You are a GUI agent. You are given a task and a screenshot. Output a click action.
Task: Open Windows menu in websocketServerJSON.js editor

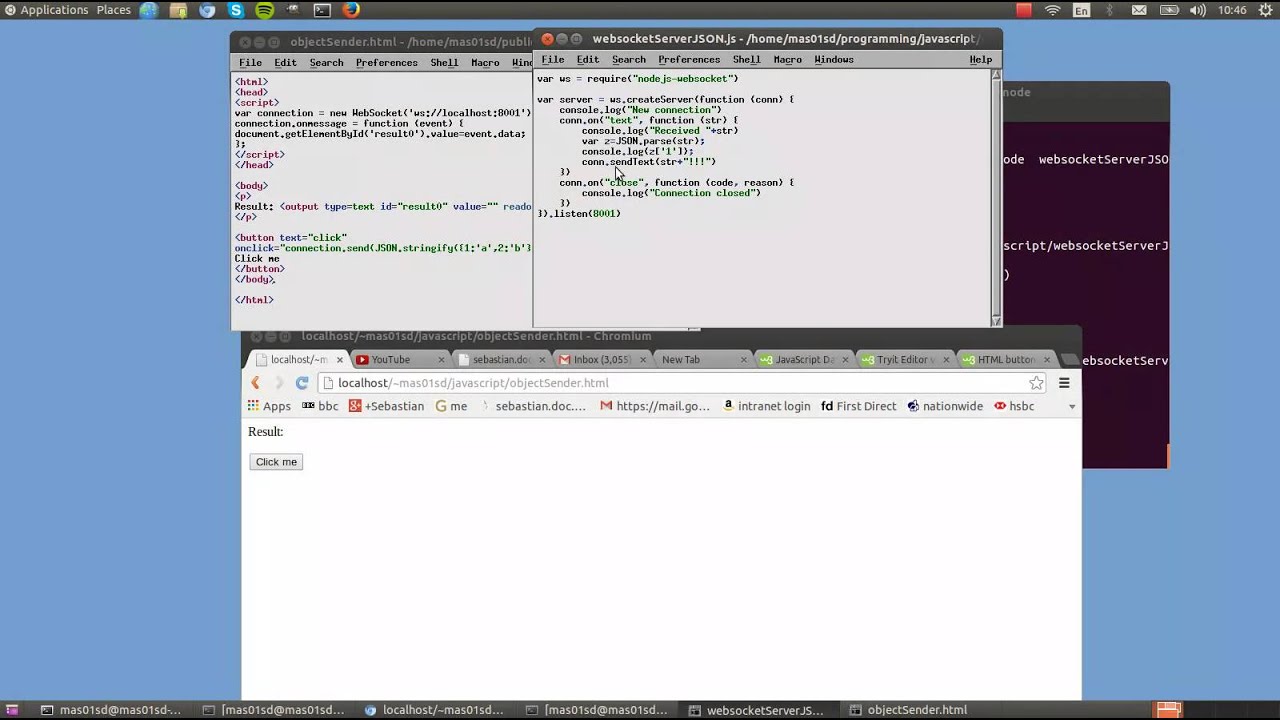tap(833, 60)
